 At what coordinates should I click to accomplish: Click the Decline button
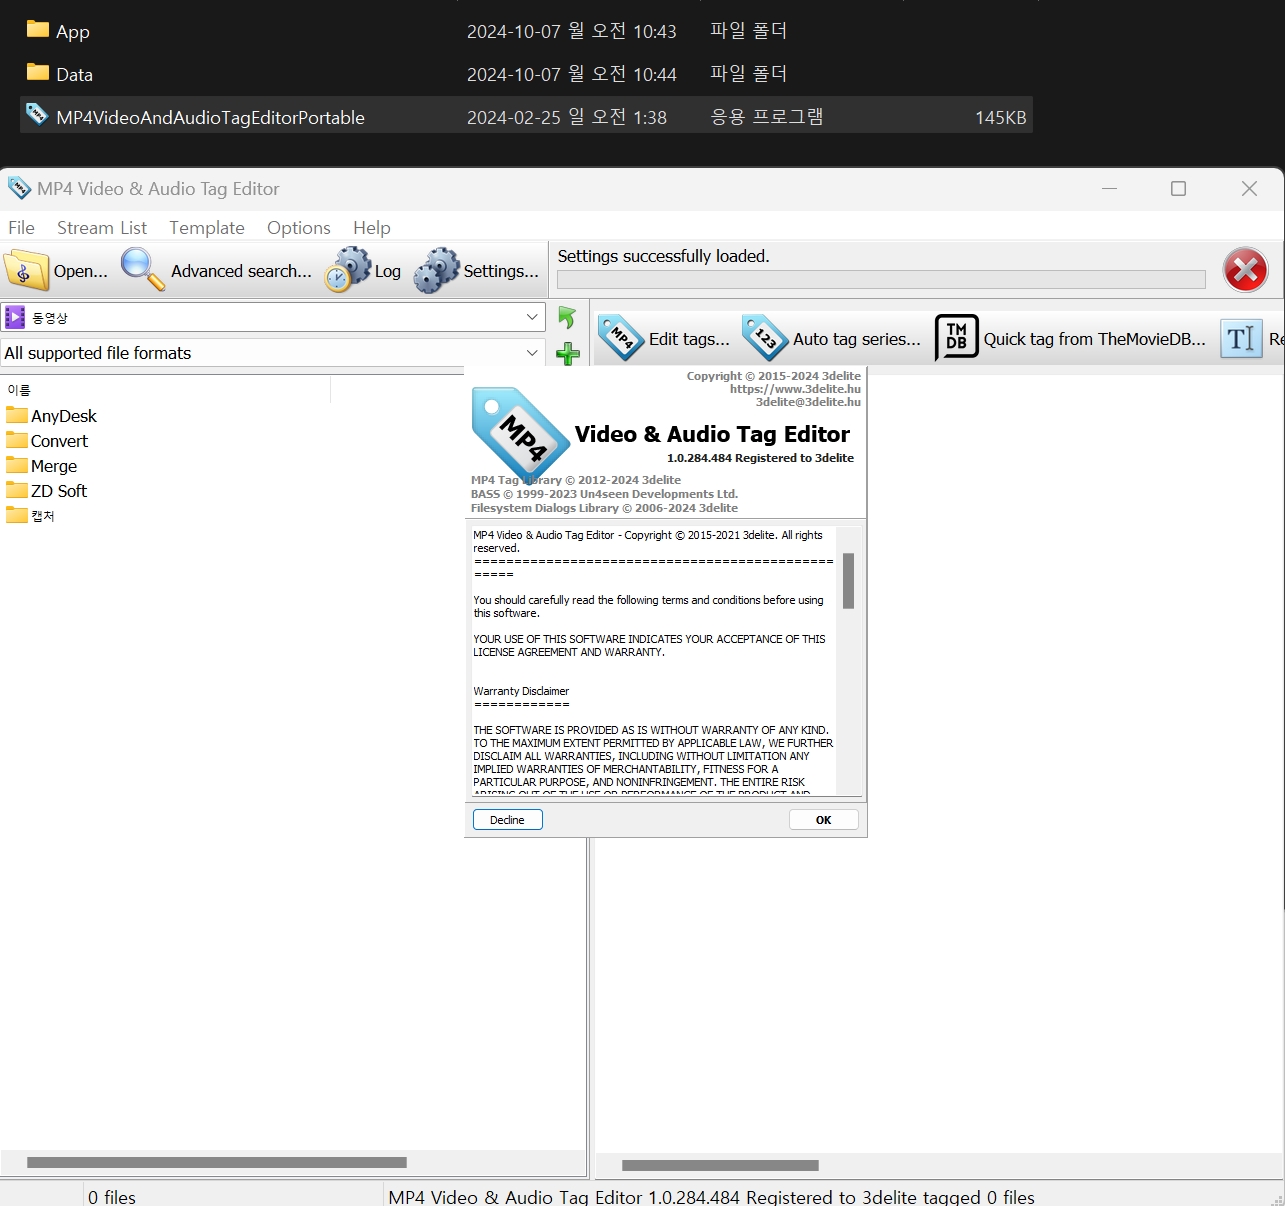[x=508, y=820]
